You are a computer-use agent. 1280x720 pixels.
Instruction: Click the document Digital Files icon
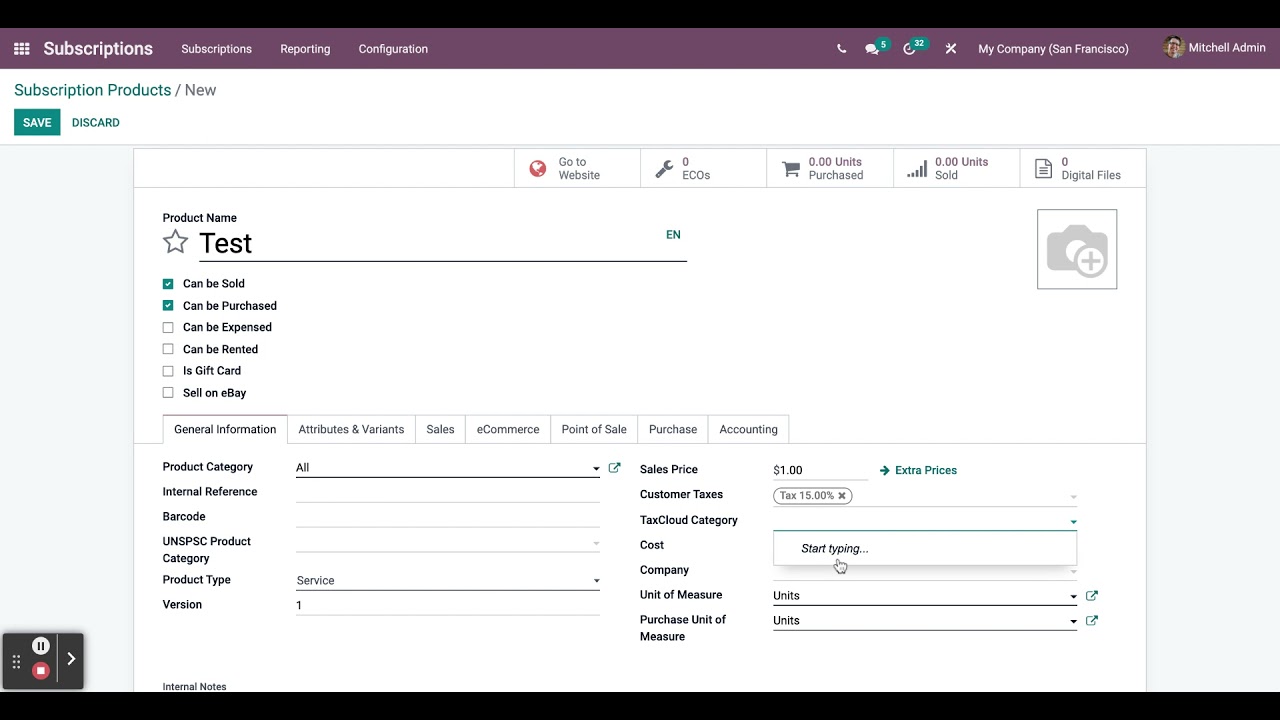pyautogui.click(x=1043, y=169)
